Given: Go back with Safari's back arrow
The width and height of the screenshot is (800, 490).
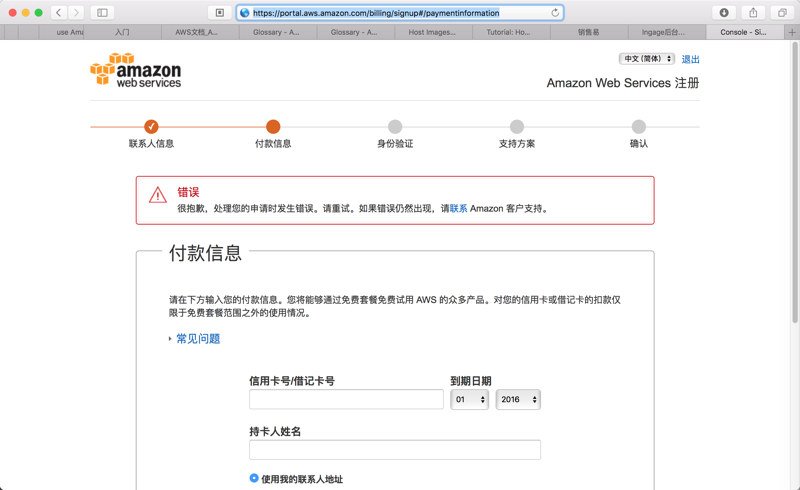Looking at the screenshot, I should (x=59, y=13).
